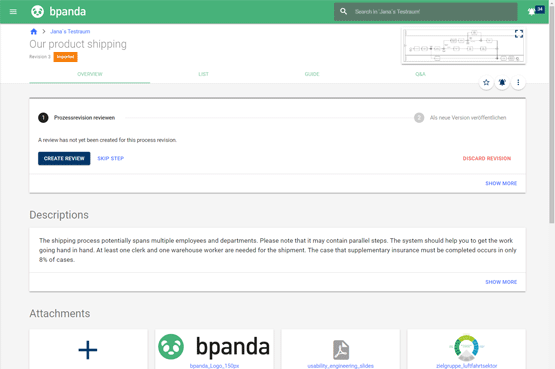Add new attachment with plus icon

[88, 350]
